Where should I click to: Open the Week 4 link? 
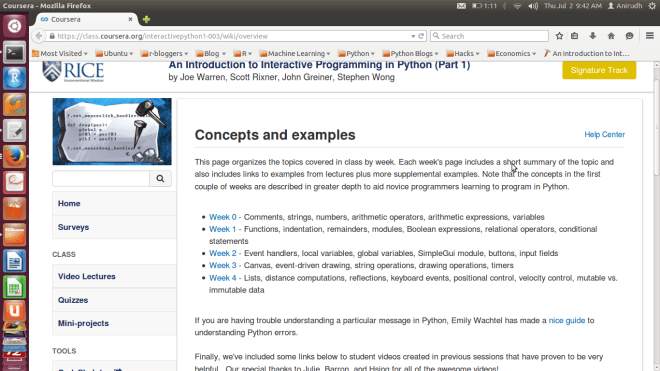click(223, 278)
